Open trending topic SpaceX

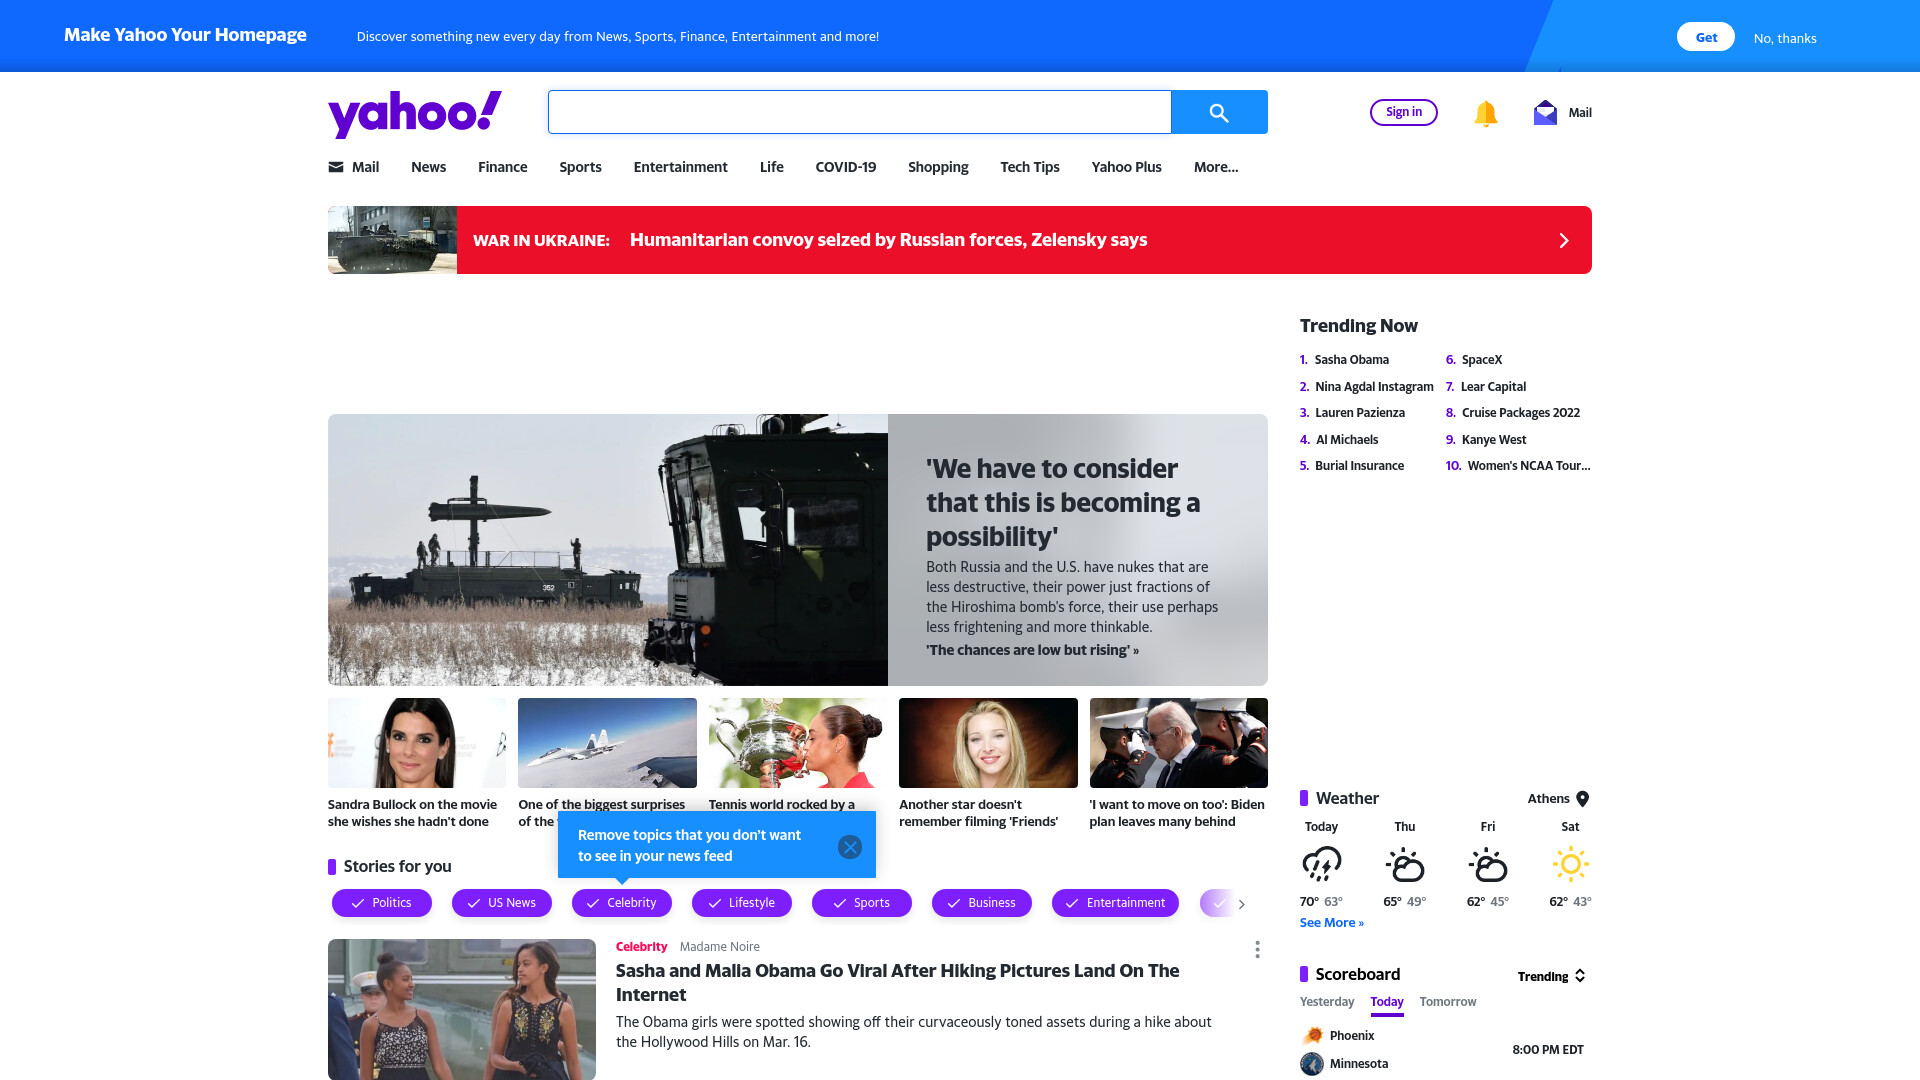pyautogui.click(x=1481, y=360)
